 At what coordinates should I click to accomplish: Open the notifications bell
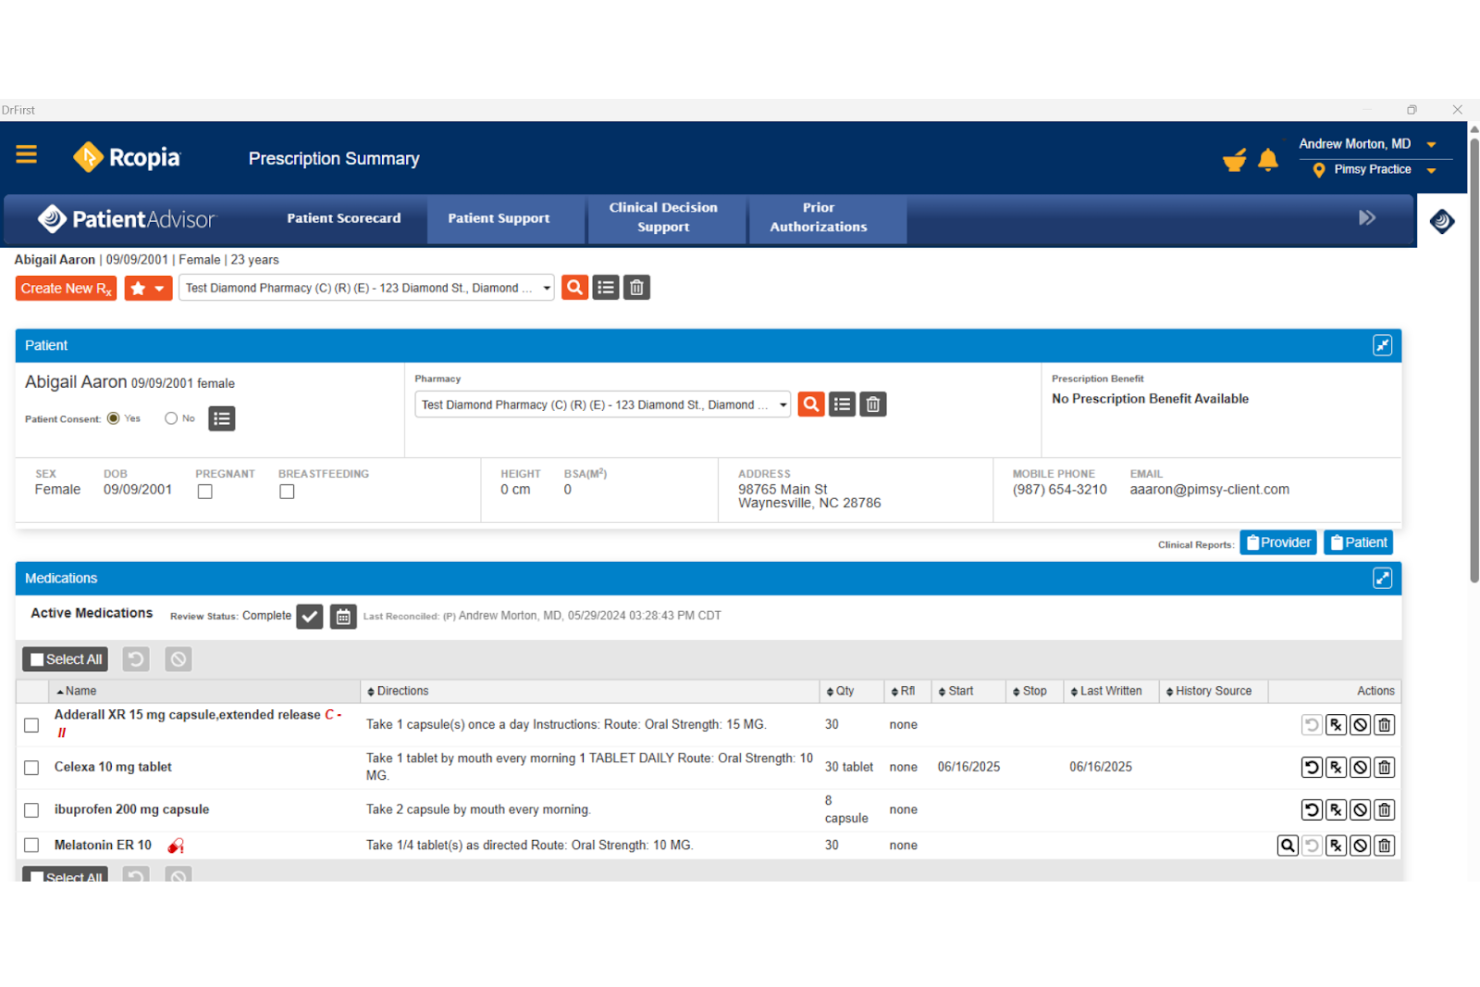click(1268, 159)
